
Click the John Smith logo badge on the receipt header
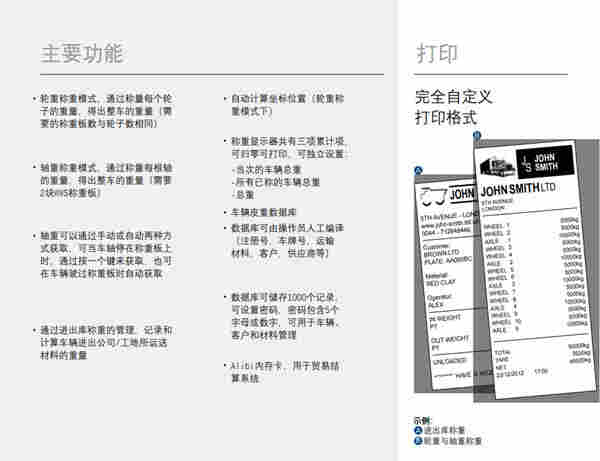(x=541, y=164)
